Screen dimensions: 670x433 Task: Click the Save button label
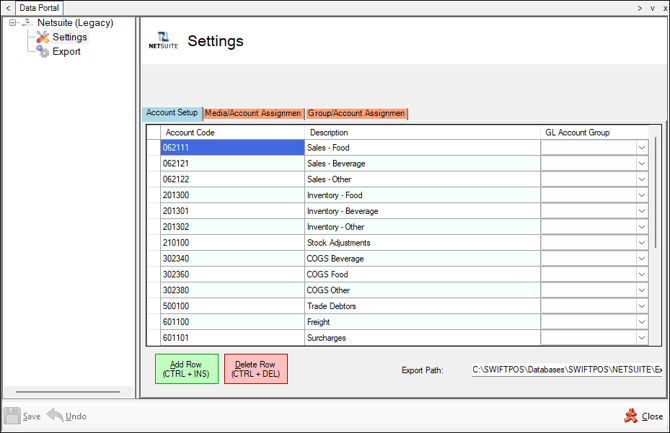pyautogui.click(x=32, y=416)
